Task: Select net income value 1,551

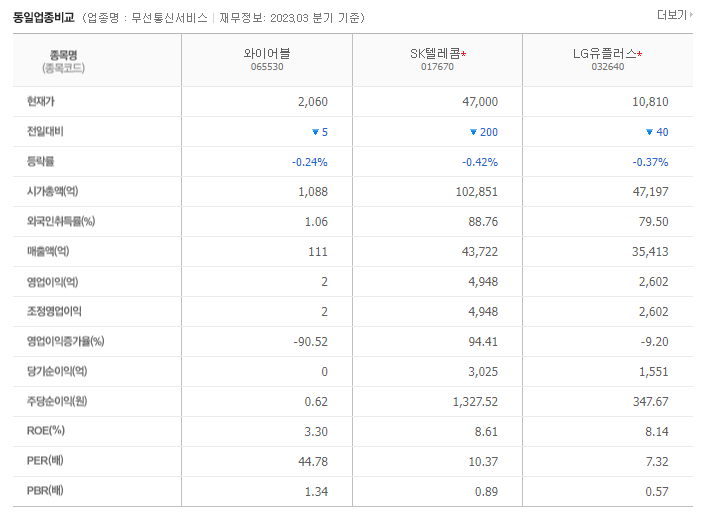Action: pos(654,372)
